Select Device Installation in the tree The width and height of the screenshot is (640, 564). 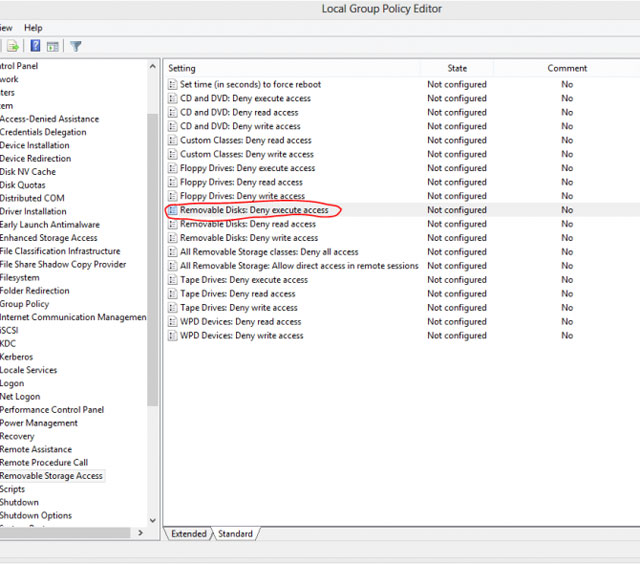tap(35, 145)
